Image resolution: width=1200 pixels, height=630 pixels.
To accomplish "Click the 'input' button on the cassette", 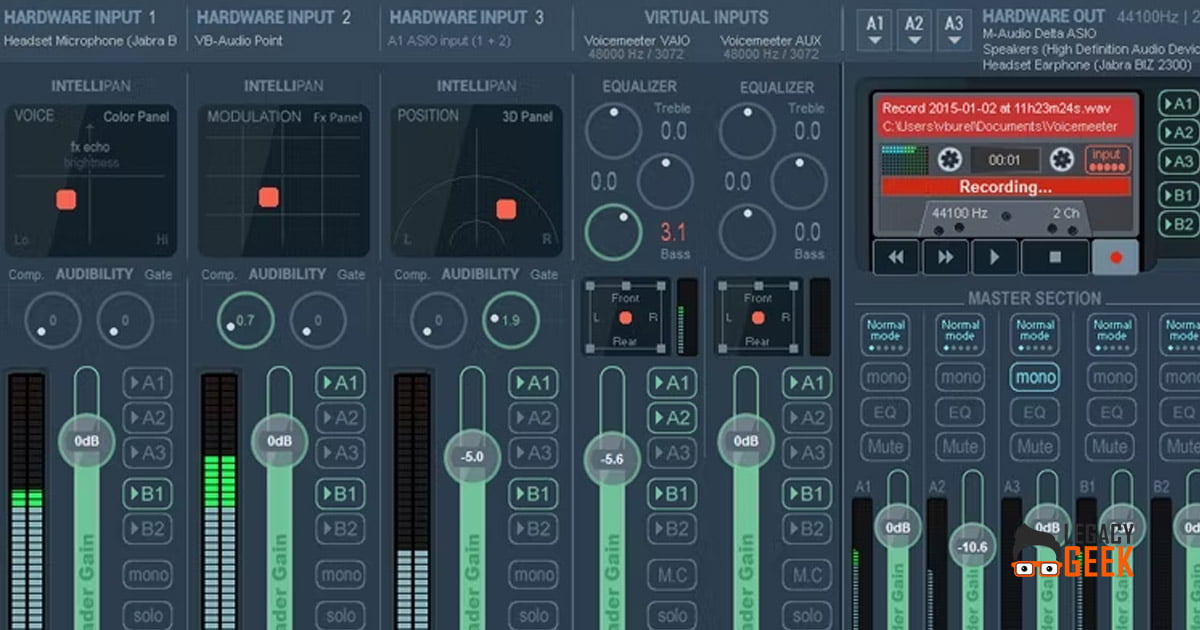I will 1107,159.
